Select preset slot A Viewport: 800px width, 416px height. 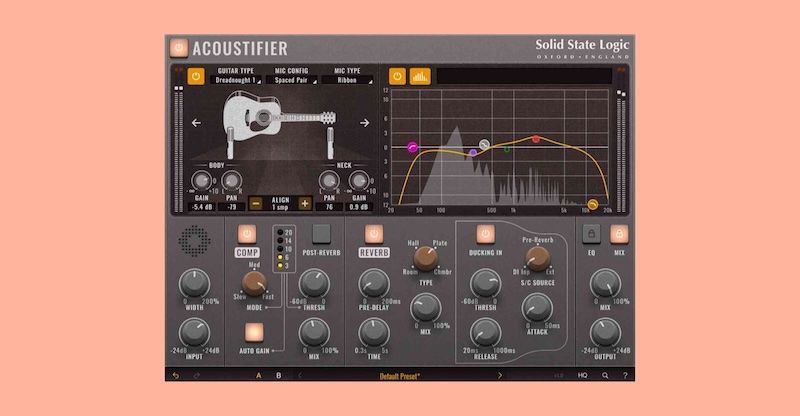point(259,376)
